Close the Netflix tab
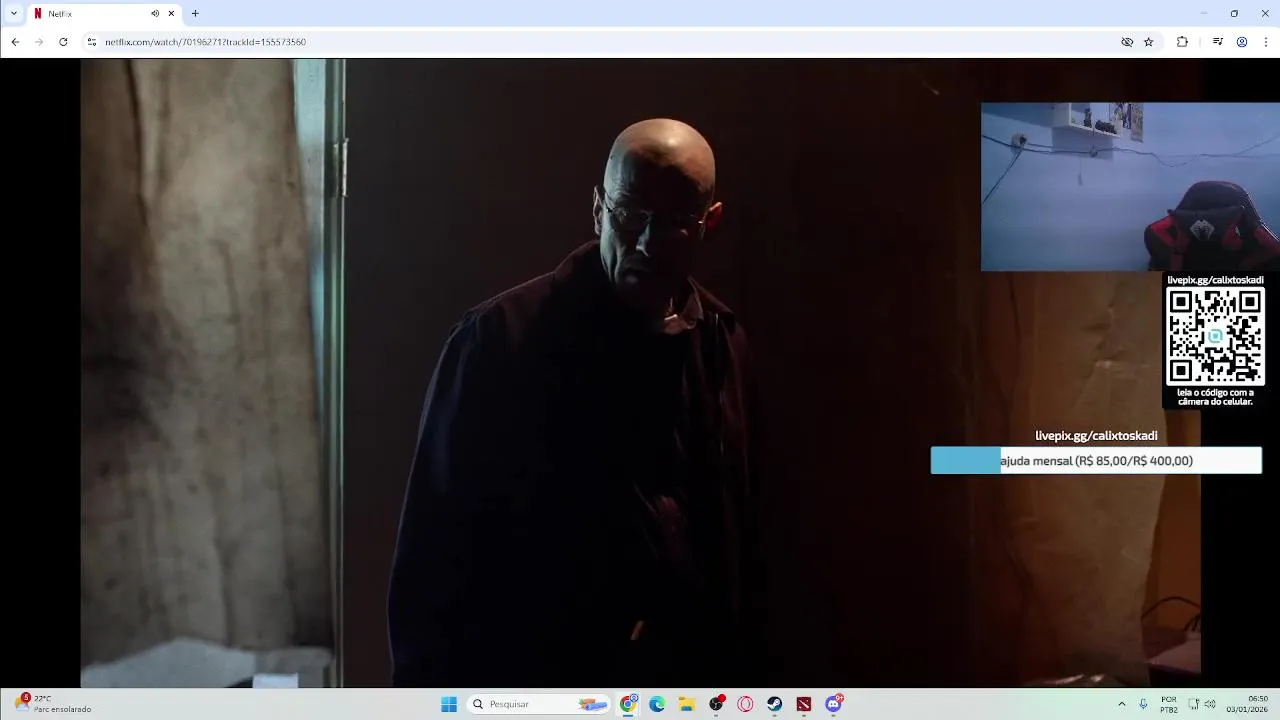Screen dimensions: 1280x720 coord(171,14)
